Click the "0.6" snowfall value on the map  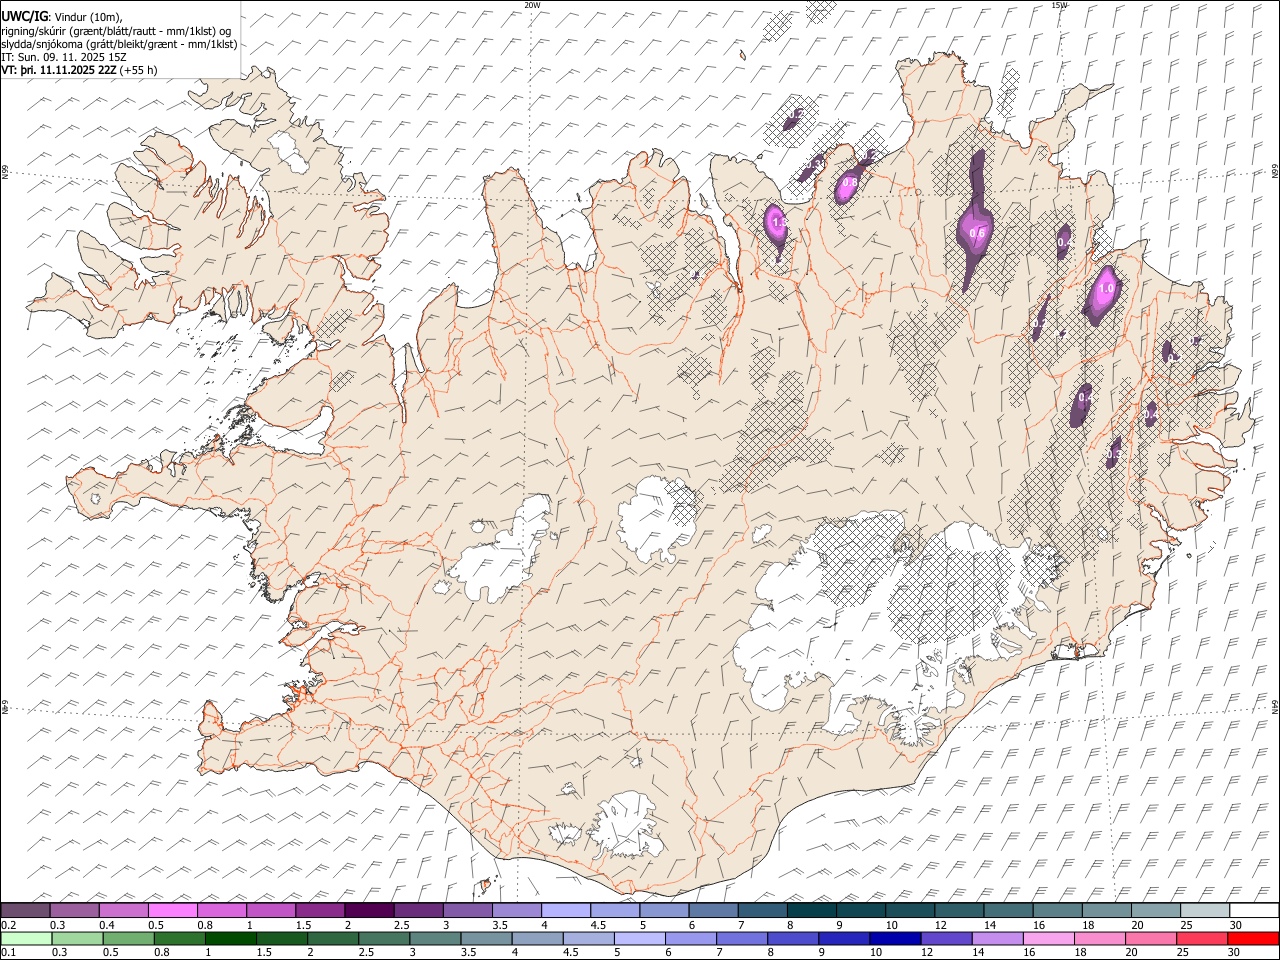(x=977, y=233)
